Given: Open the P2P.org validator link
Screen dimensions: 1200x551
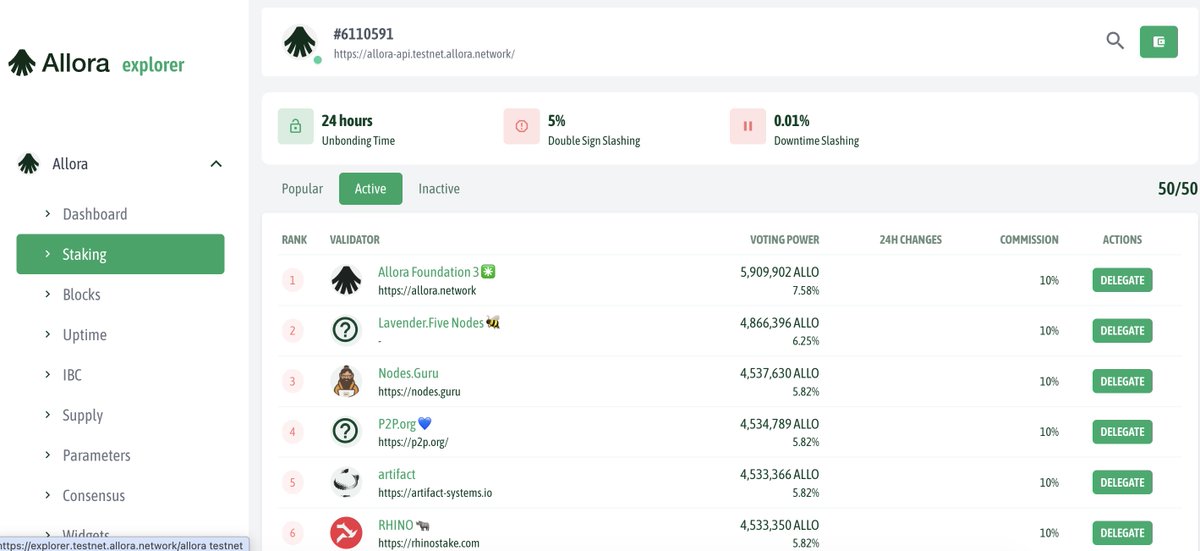Looking at the screenshot, I should click(397, 423).
